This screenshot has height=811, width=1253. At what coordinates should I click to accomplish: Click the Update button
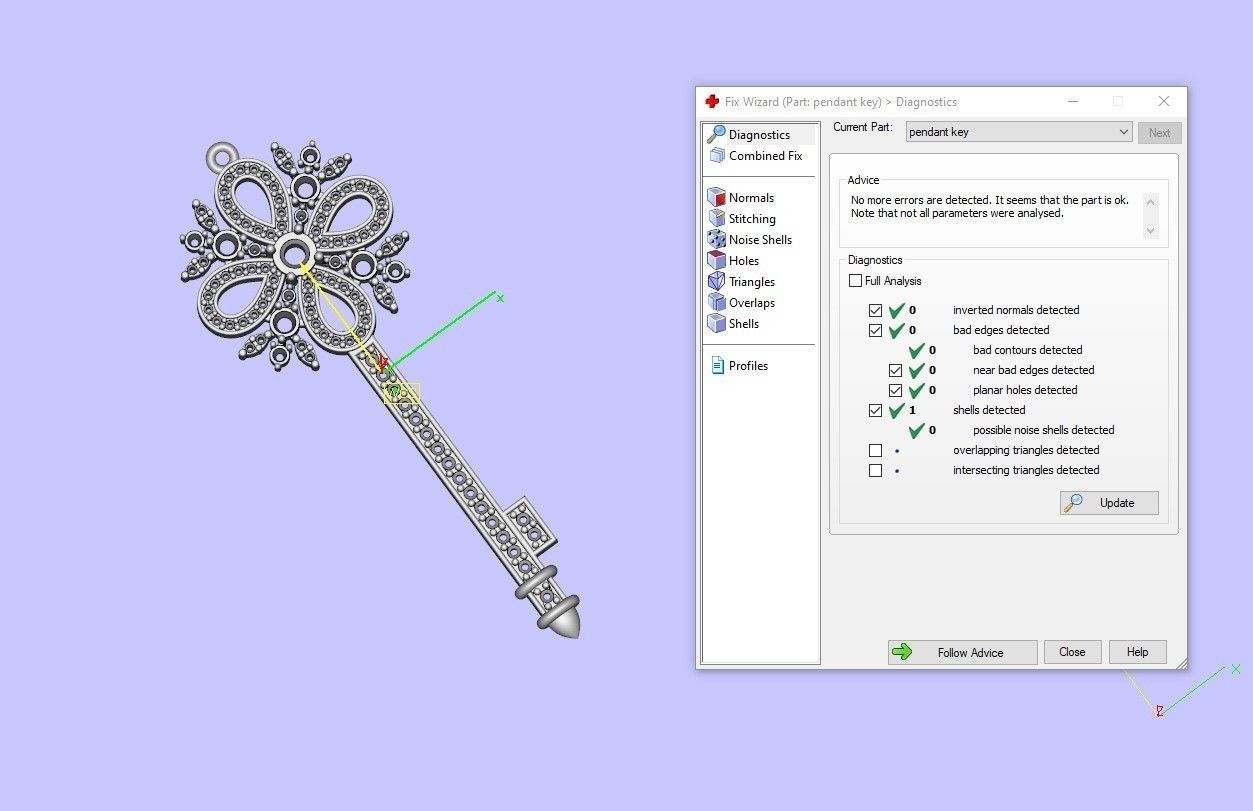pos(1109,503)
